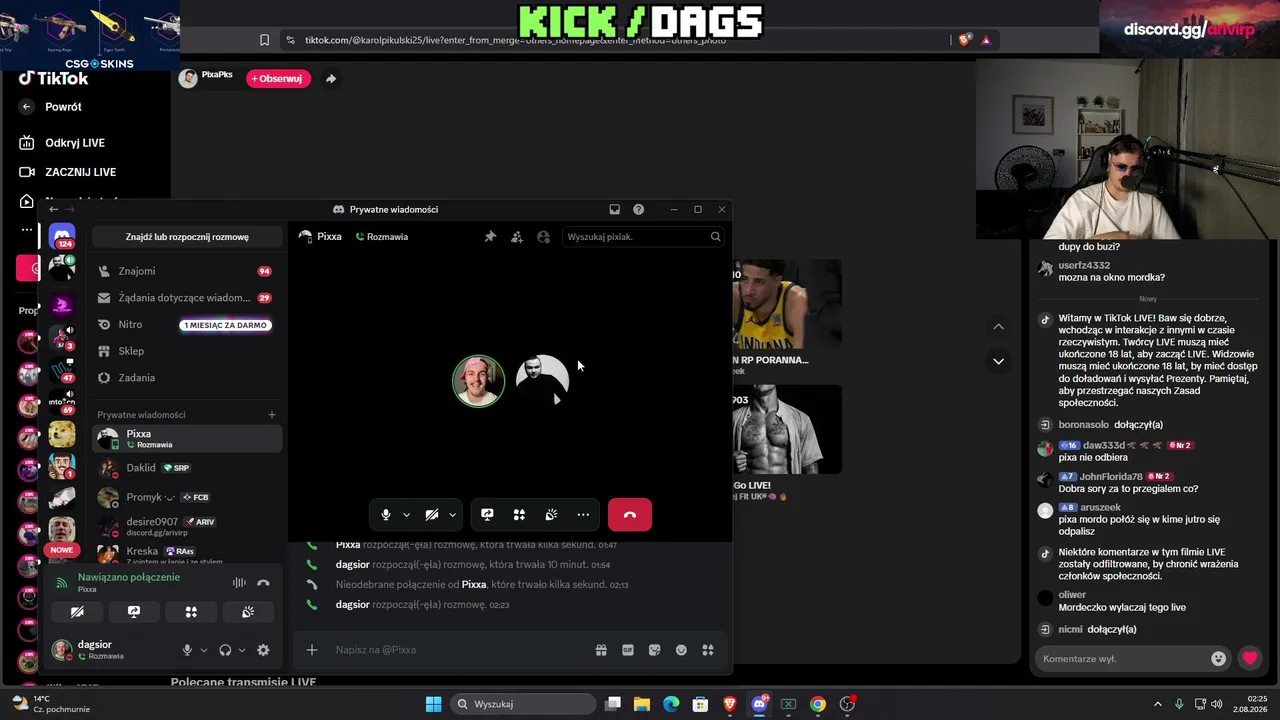
Task: Expand microphone device options in the call
Action: (406, 515)
